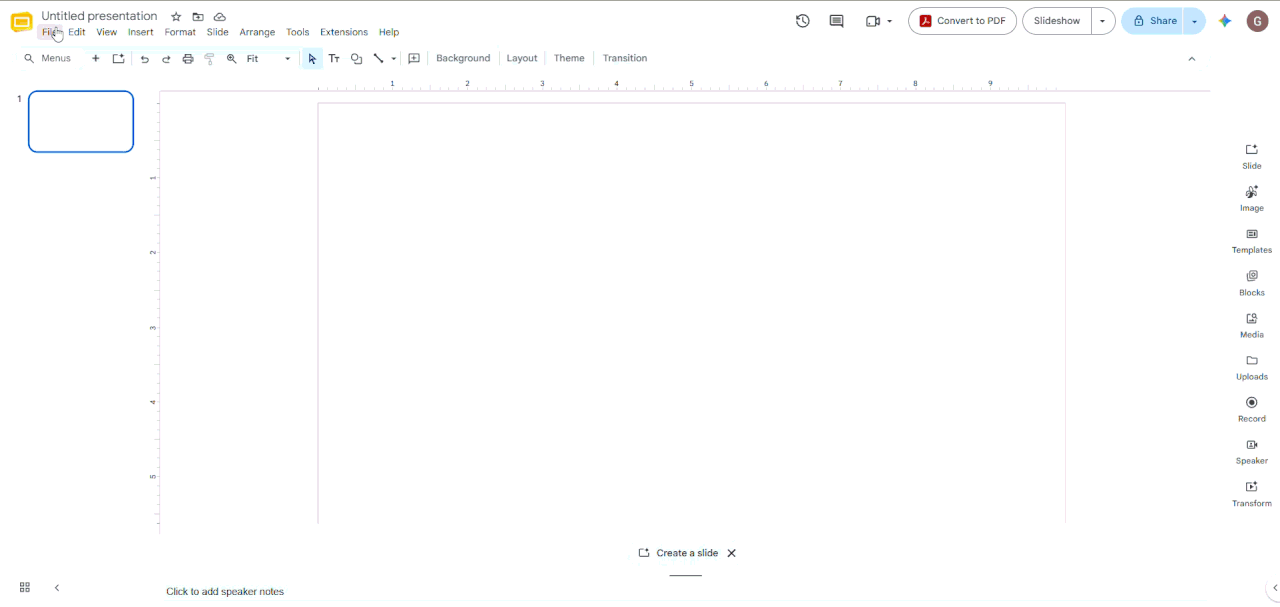Click Convert to PDF button

click(963, 21)
